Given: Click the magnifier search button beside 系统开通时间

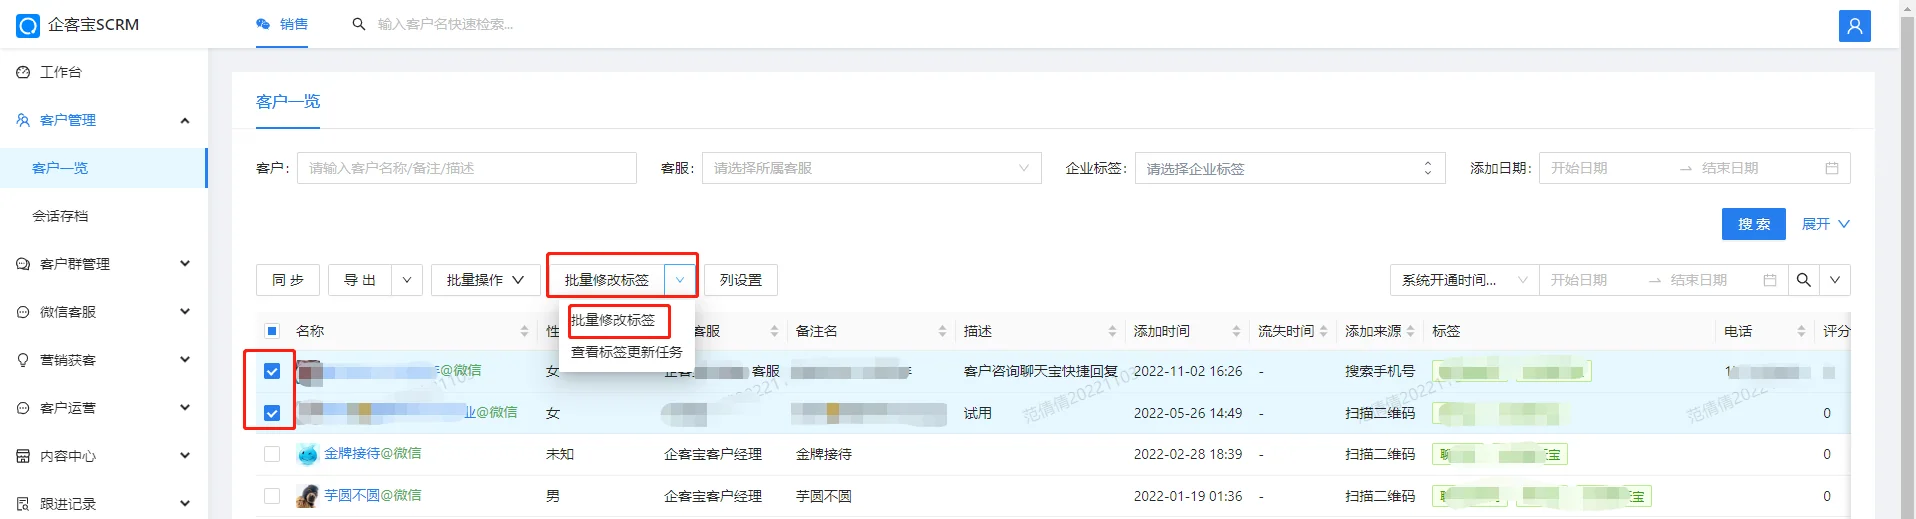Looking at the screenshot, I should tap(1803, 280).
